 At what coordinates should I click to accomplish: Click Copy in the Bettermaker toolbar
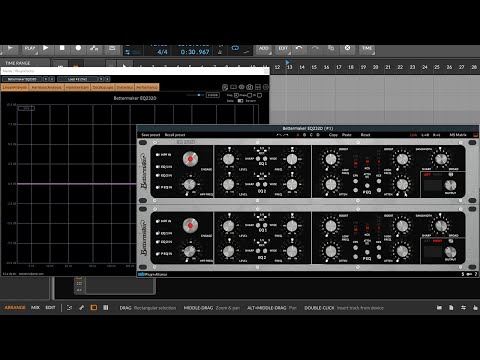(333, 135)
